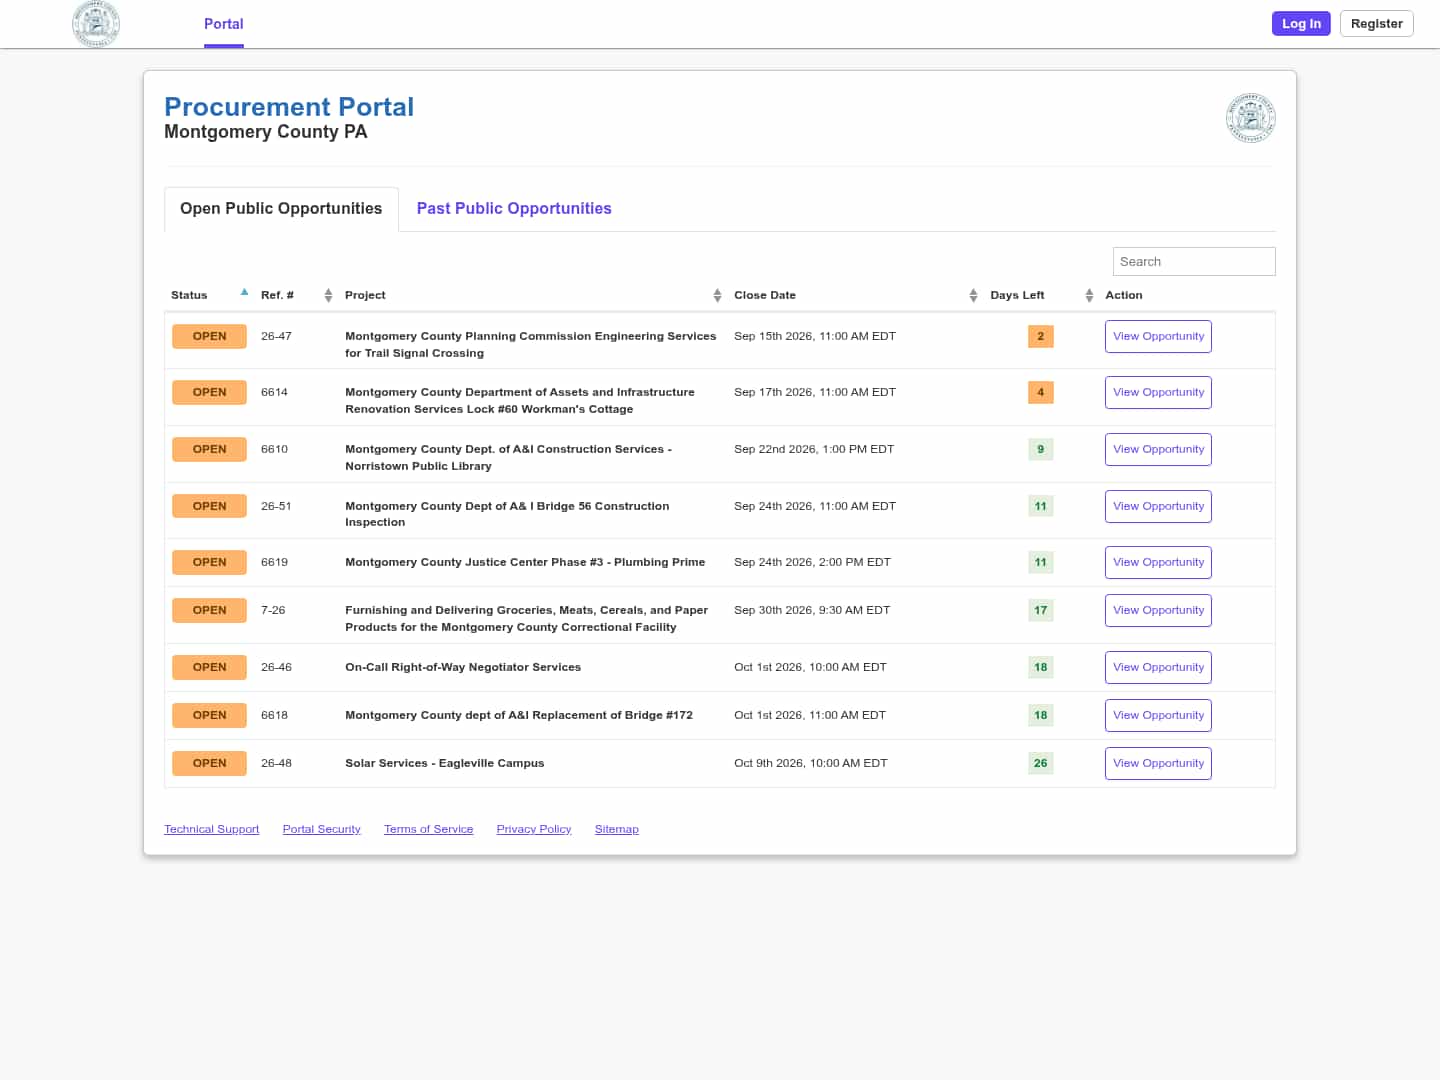Click project title 'Solar Services - Eagleville Campus'

point(445,764)
